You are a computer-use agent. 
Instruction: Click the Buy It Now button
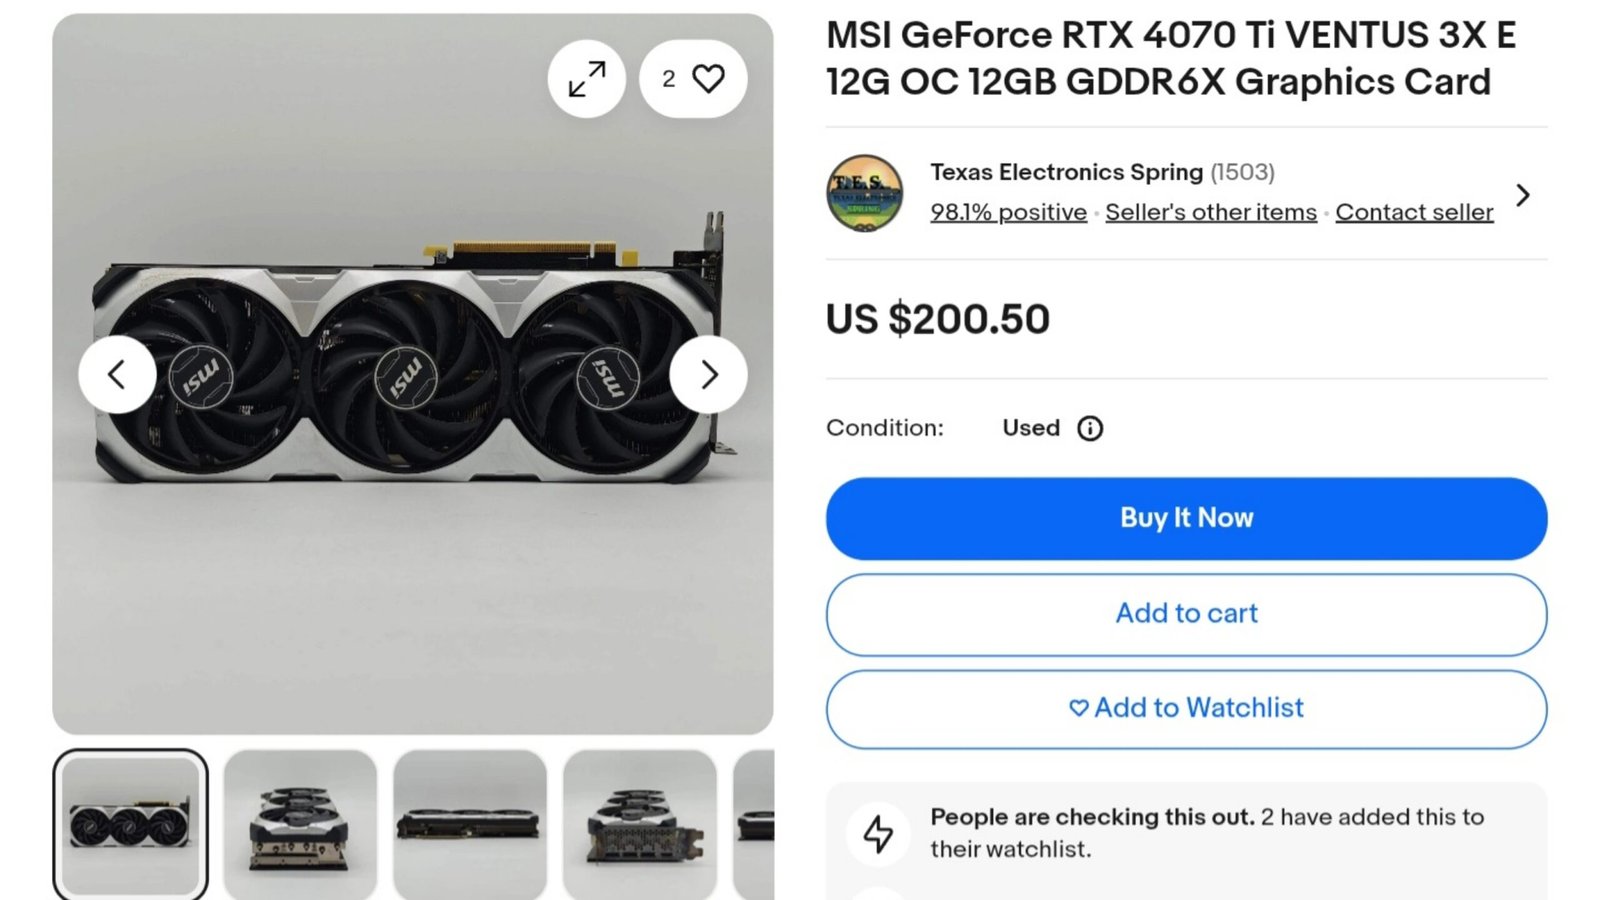coord(1186,518)
